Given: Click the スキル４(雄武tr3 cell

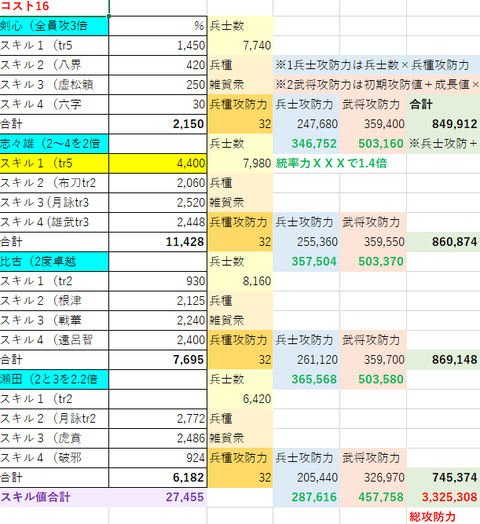Looking at the screenshot, I should [54, 222].
